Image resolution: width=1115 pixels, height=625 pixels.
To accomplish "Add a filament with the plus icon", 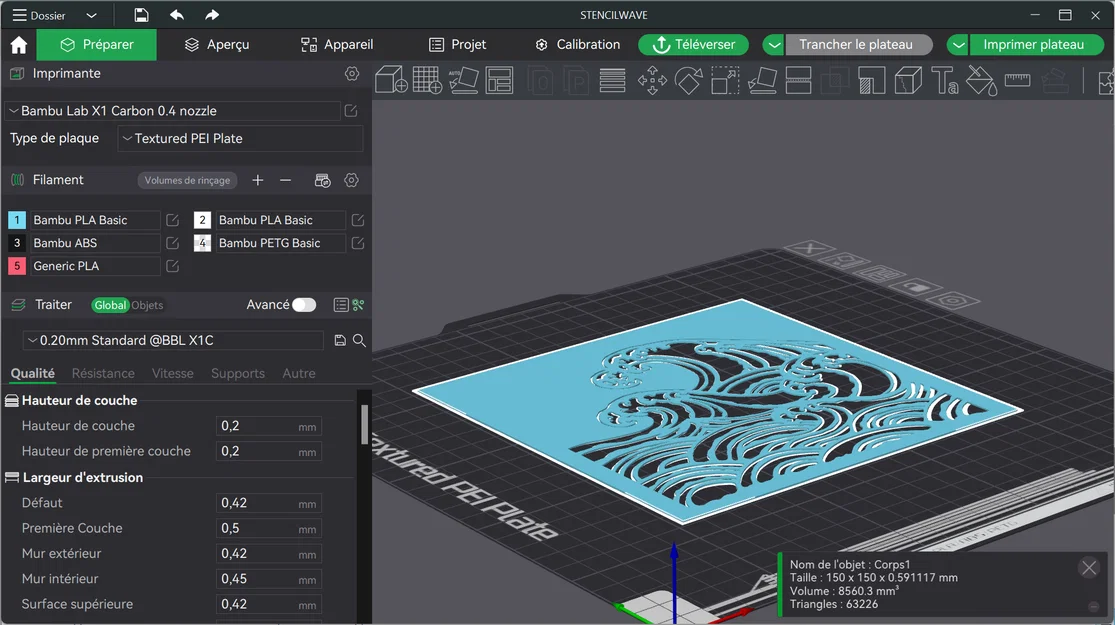I will (257, 181).
